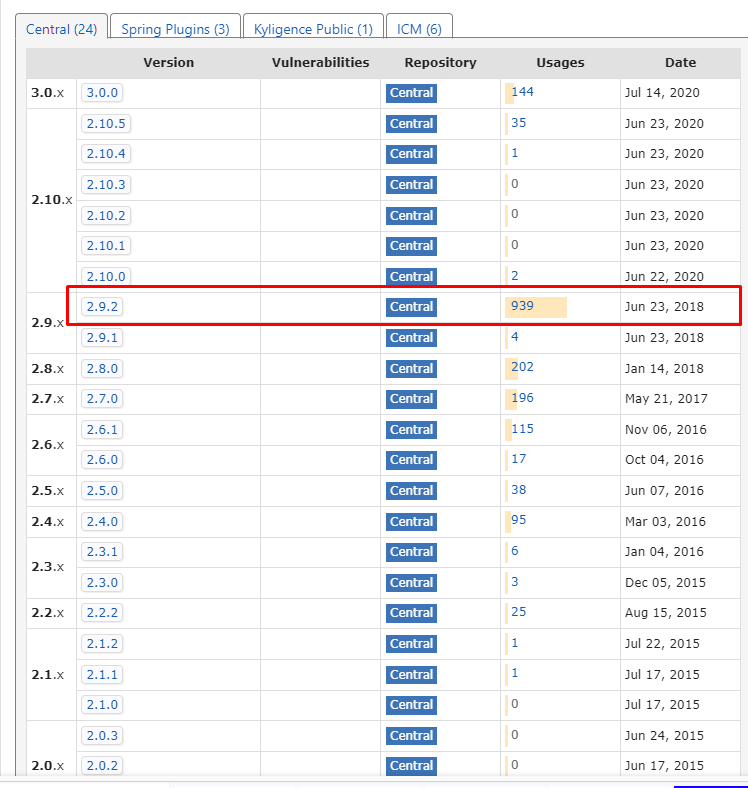748x788 pixels.
Task: Open version 2.6.1 link
Action: [102, 430]
